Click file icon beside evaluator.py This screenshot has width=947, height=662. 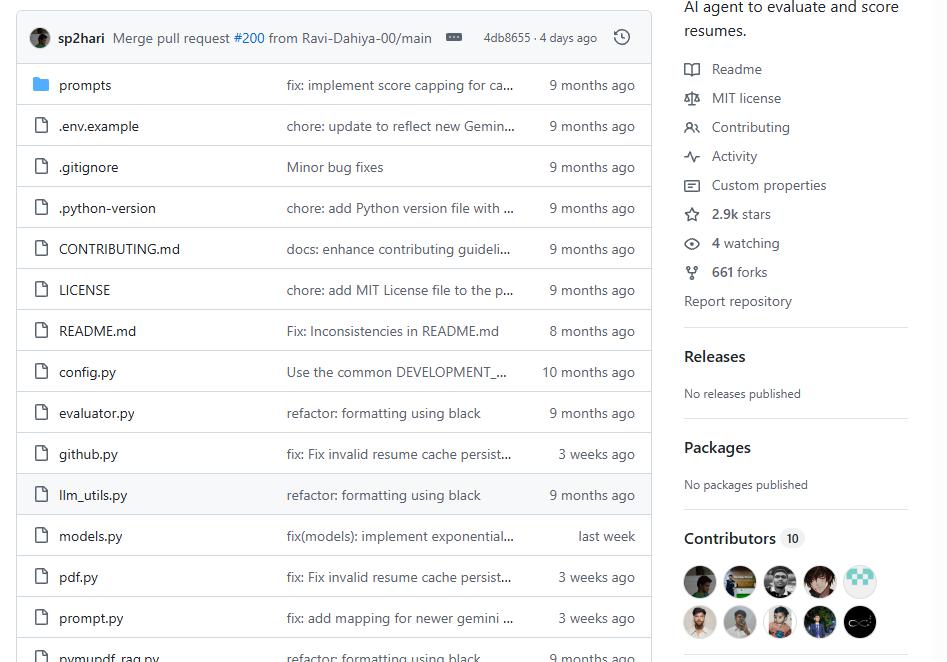coord(41,413)
